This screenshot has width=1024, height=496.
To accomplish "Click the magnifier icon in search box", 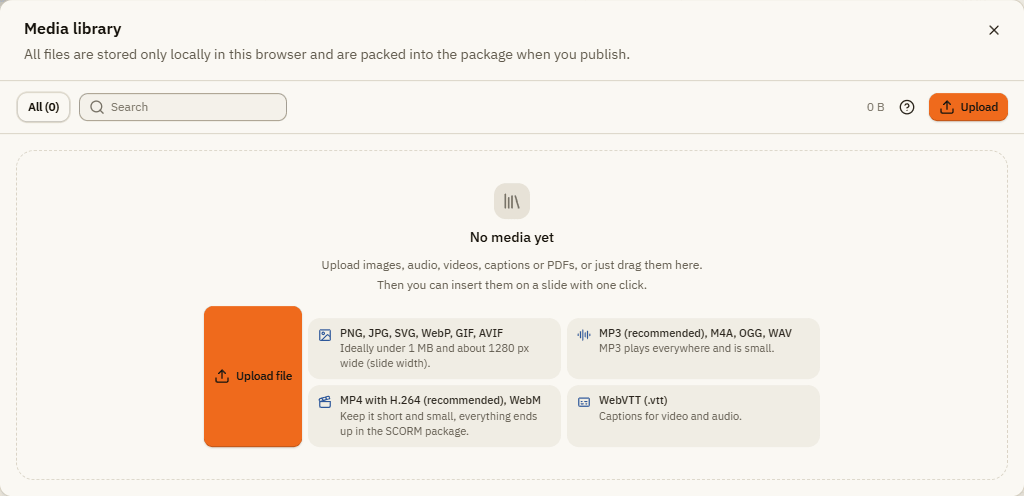I will coord(97,107).
